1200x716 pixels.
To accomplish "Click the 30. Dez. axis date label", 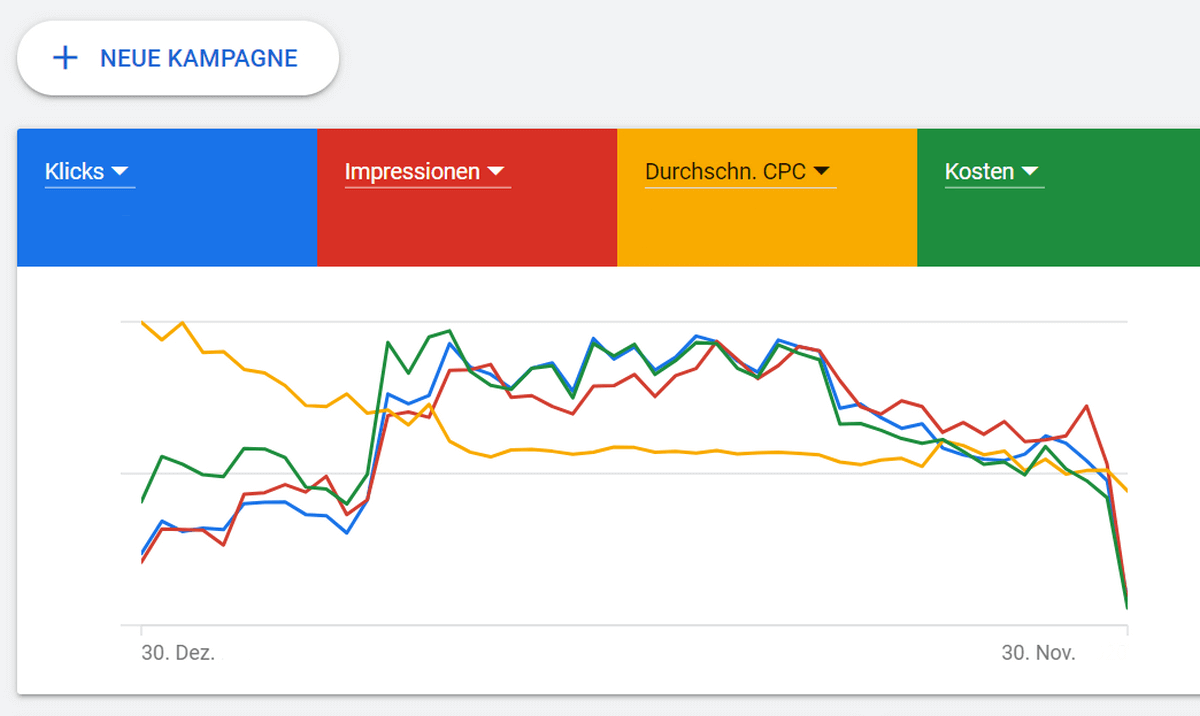I will coord(178,653).
